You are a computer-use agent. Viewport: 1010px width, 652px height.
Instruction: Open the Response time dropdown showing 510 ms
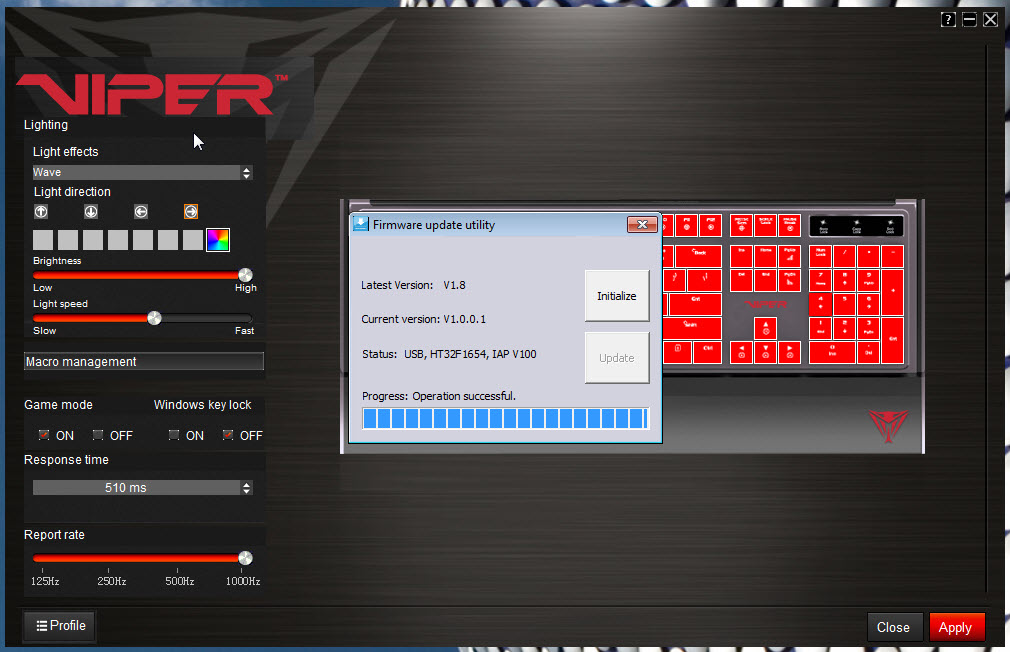click(142, 488)
